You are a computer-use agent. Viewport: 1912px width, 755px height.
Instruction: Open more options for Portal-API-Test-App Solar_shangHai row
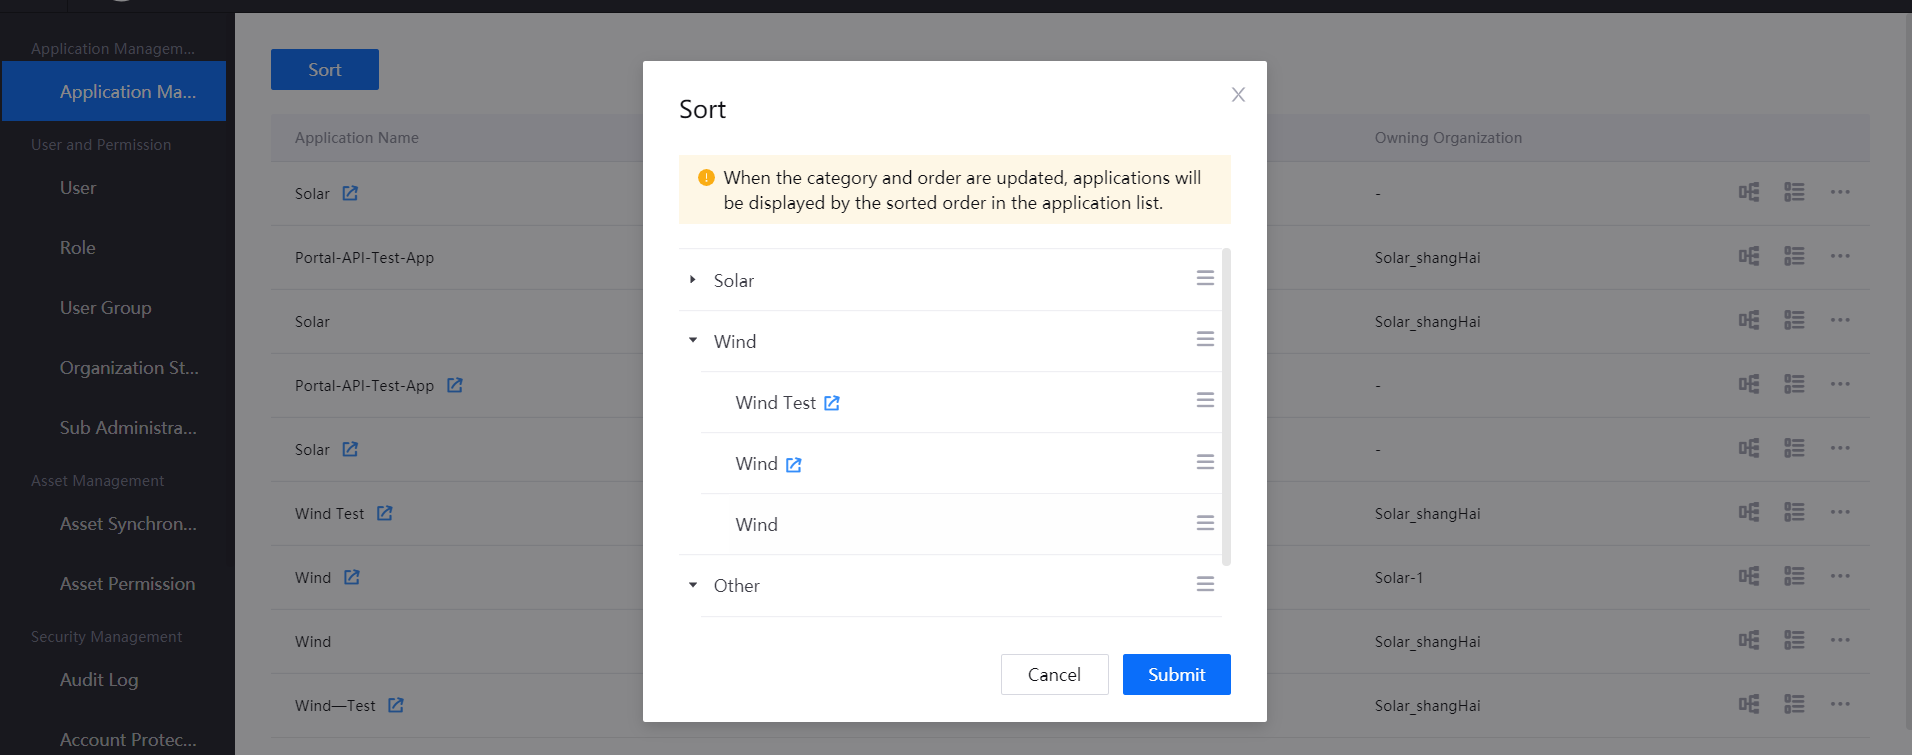point(1840,256)
